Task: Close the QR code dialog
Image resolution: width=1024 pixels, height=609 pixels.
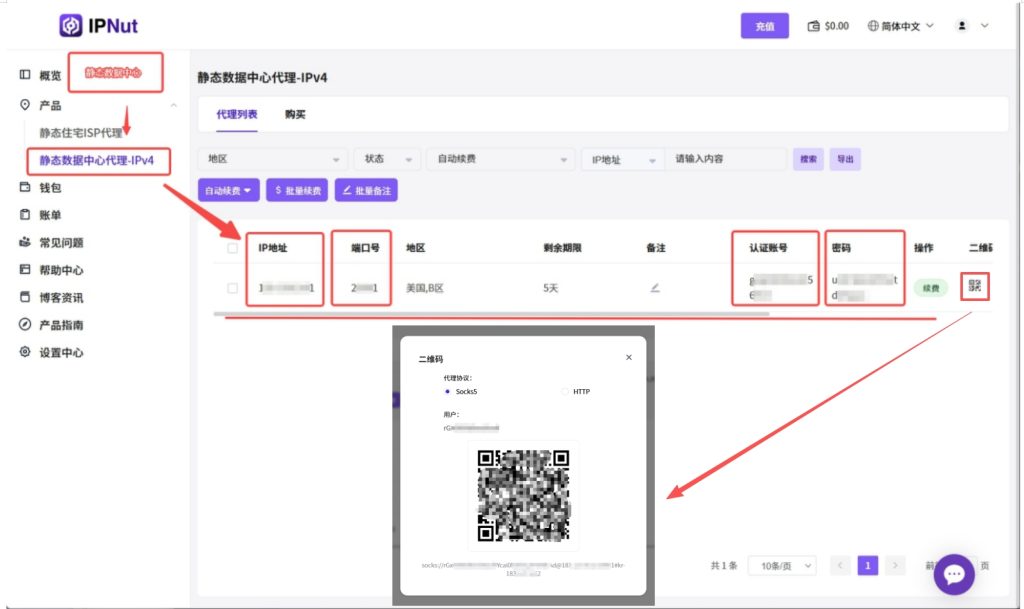Action: tap(628, 357)
